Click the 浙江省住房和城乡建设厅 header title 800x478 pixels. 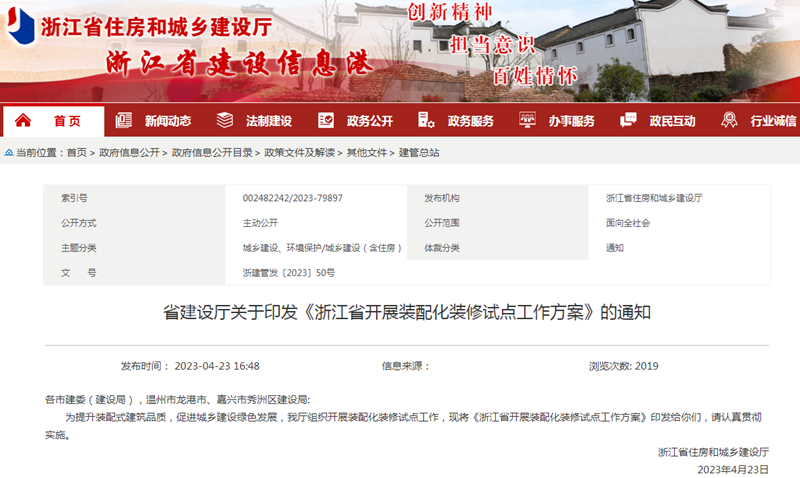point(156,27)
